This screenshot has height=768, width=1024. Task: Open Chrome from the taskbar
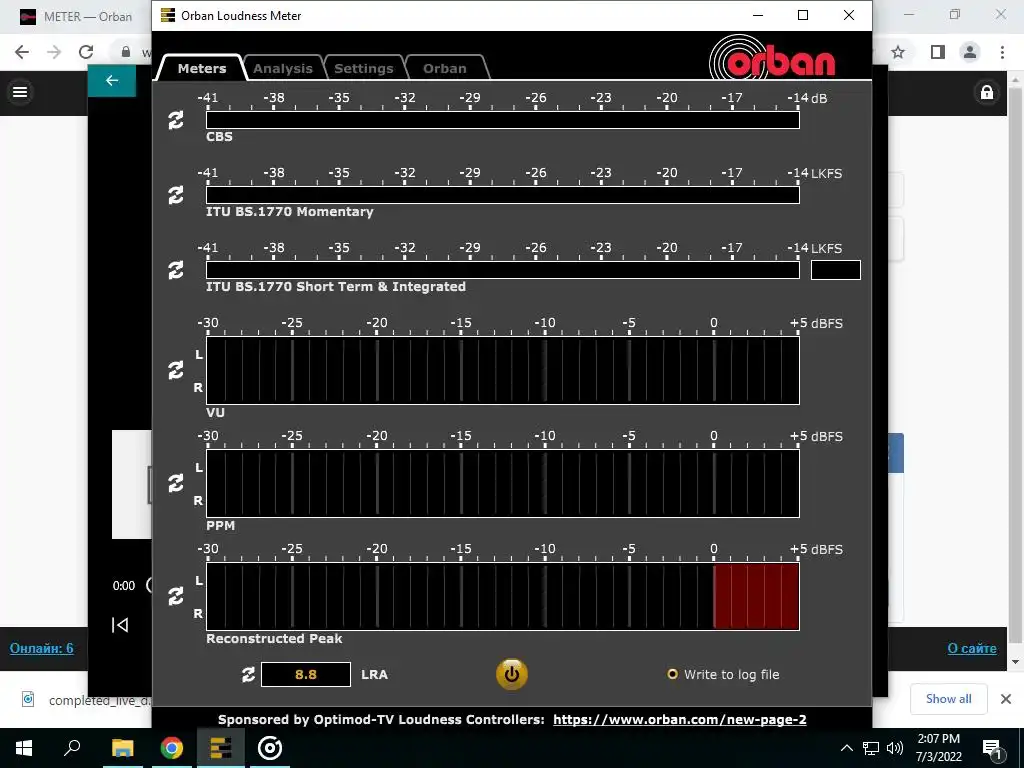point(172,748)
